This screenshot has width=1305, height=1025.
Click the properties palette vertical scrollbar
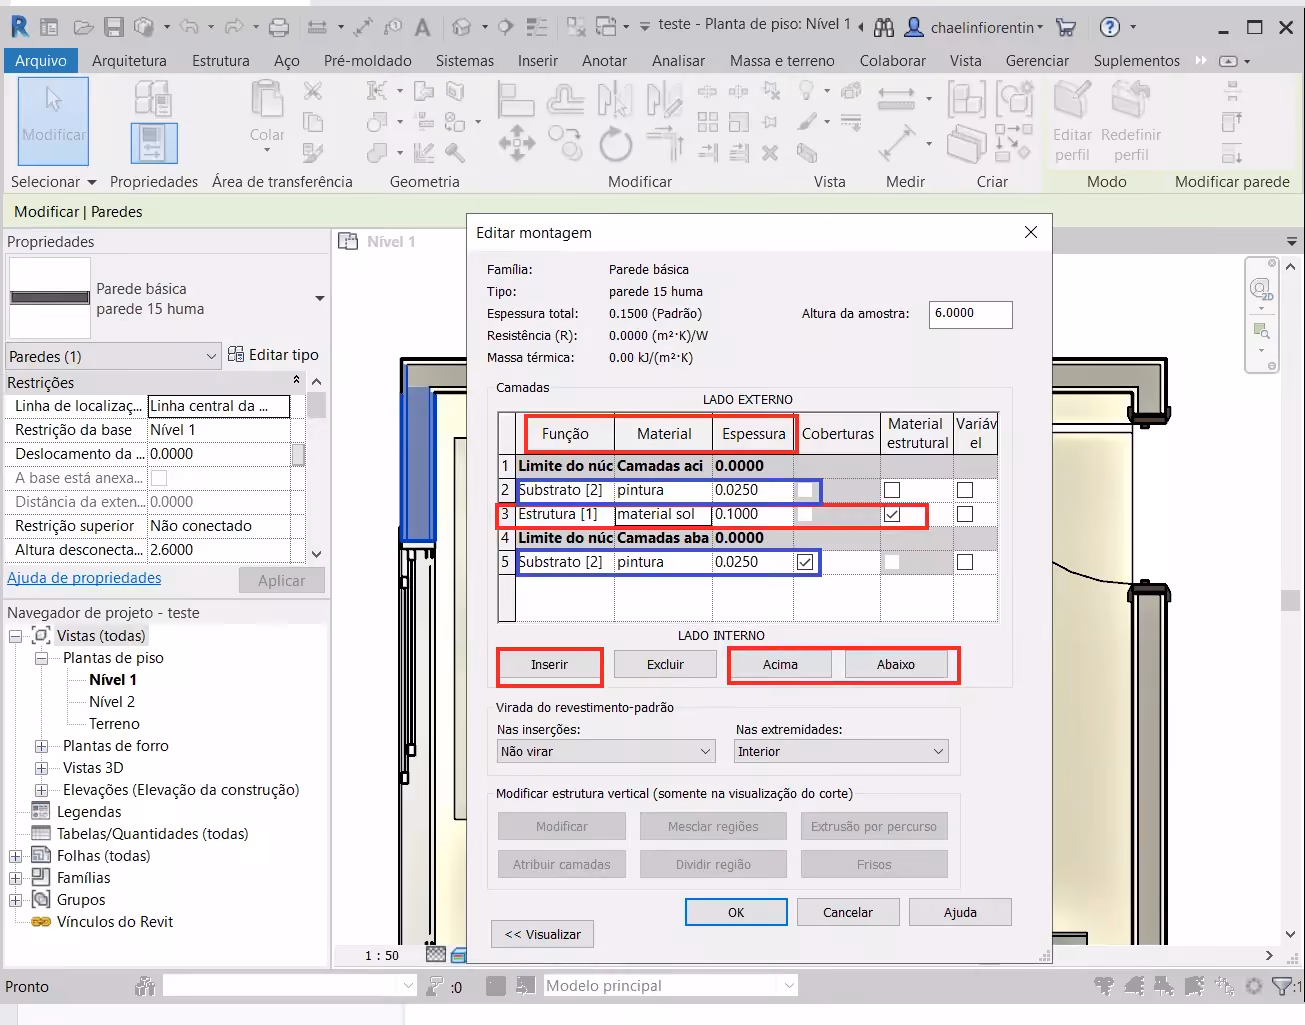pyautogui.click(x=316, y=465)
